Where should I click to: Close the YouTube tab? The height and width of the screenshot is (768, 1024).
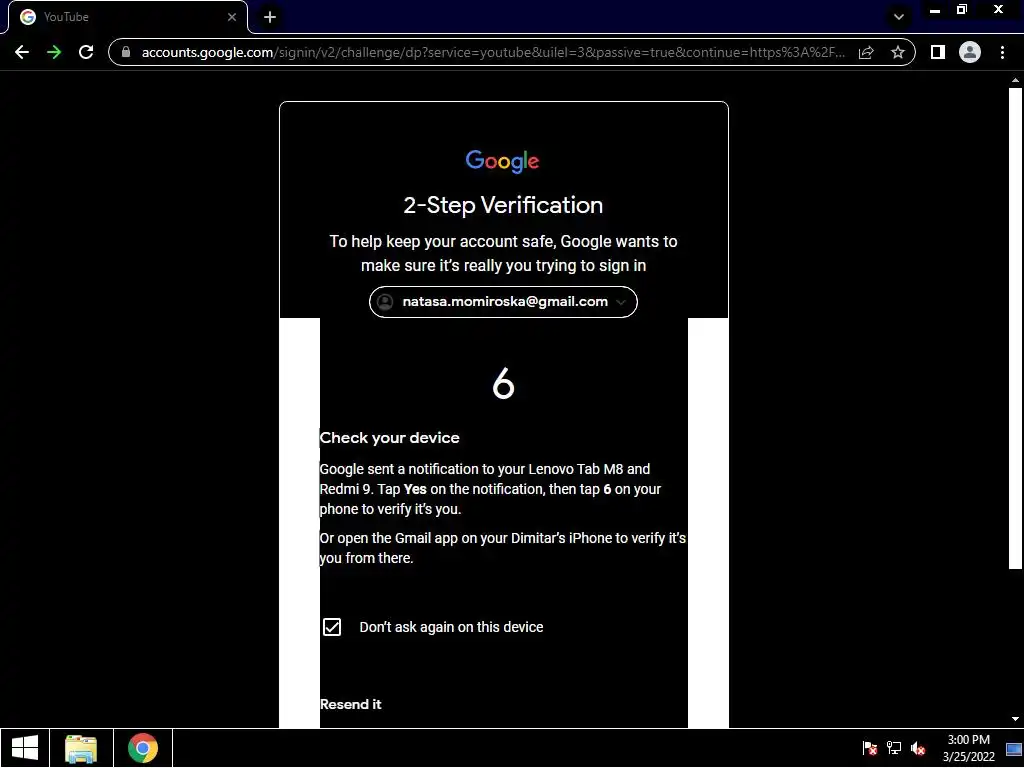pyautogui.click(x=232, y=17)
